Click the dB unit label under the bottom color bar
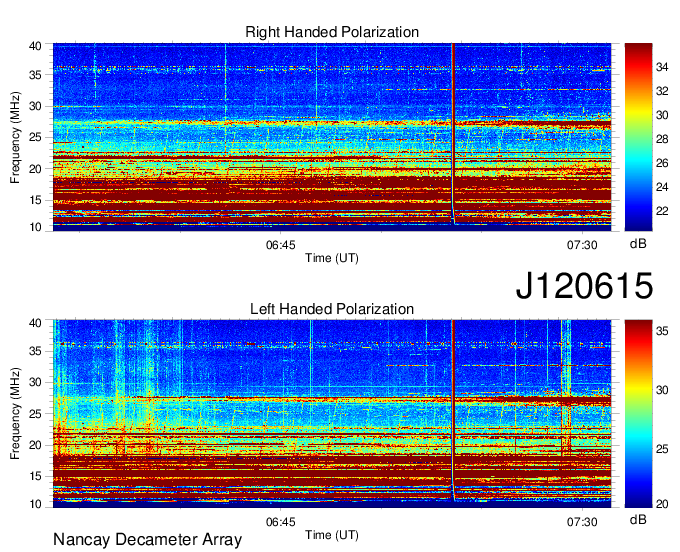Viewport: 680px width, 552px height. [638, 520]
